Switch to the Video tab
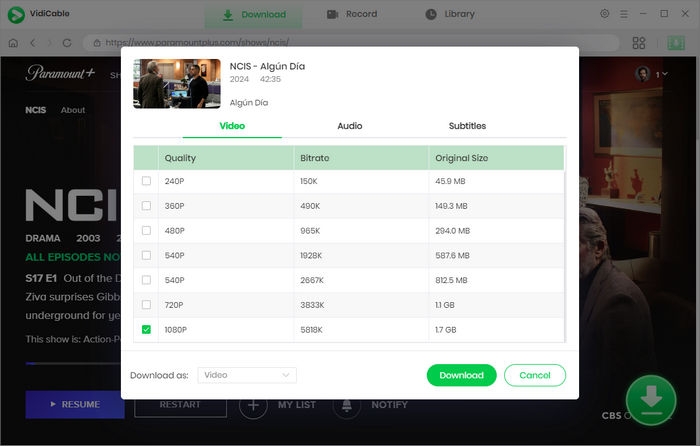Image resolution: width=700 pixels, height=446 pixels. coord(232,126)
